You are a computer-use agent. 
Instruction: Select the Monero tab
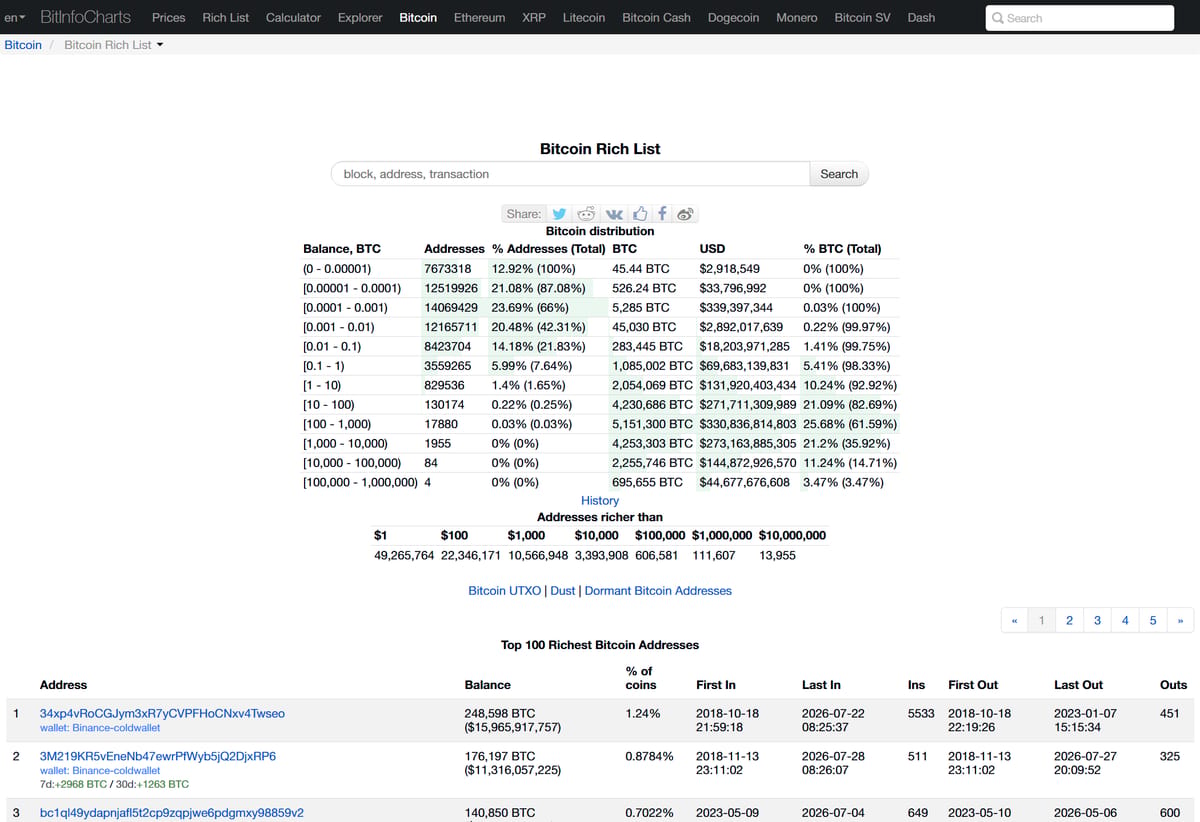click(x=797, y=18)
